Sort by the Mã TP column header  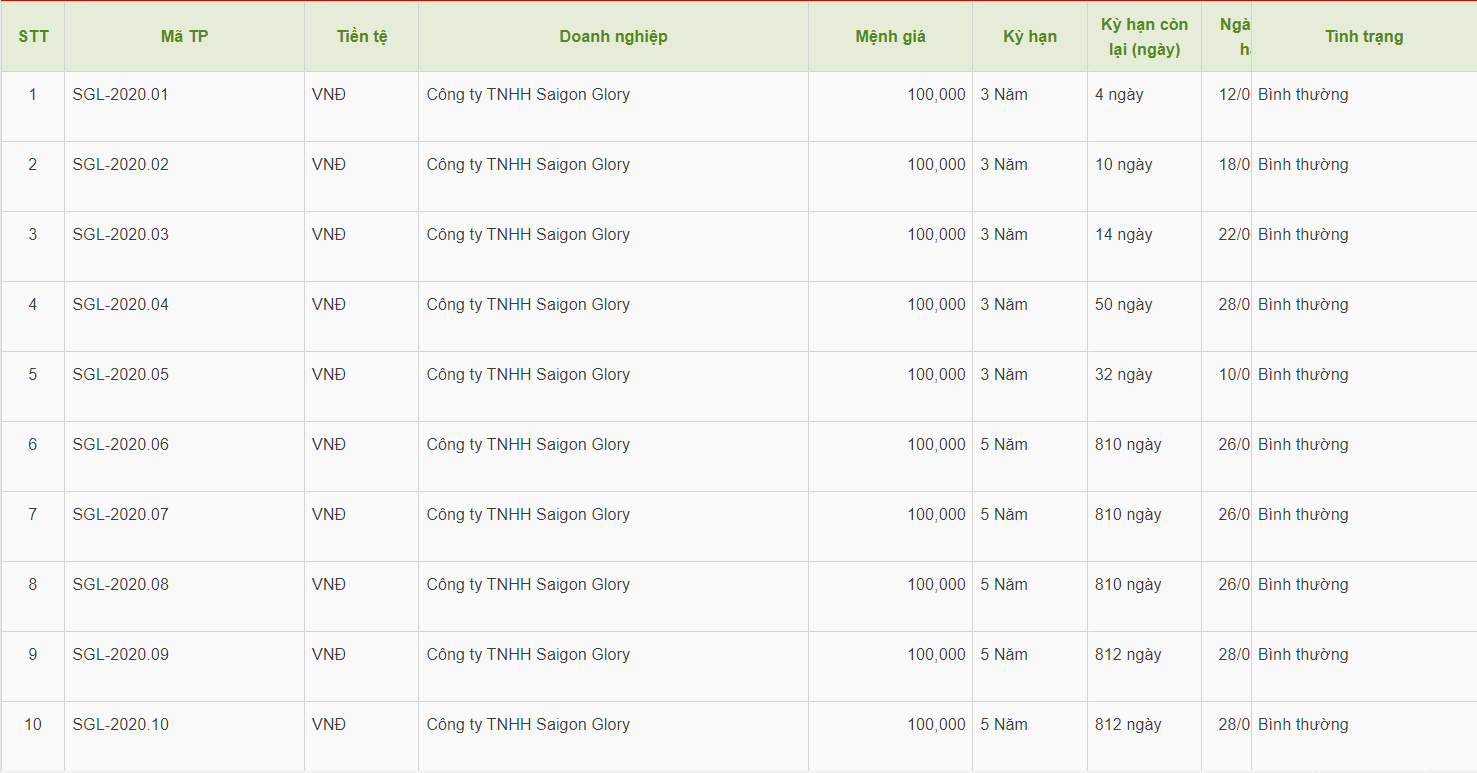tap(184, 37)
